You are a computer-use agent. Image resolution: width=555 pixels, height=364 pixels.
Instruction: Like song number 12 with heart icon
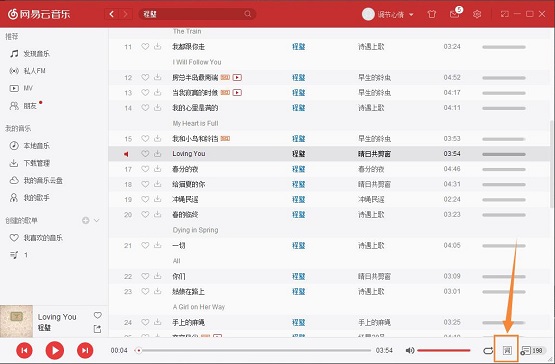tap(145, 77)
